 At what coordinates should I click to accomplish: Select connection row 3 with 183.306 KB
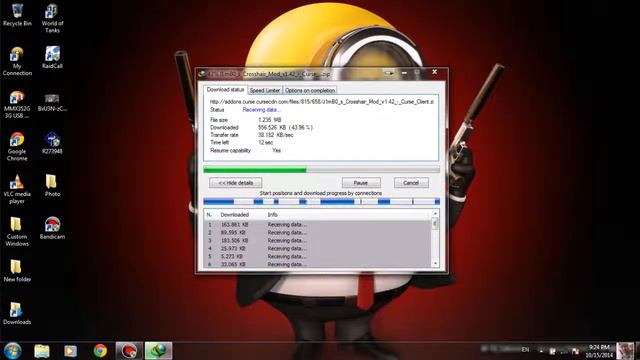click(317, 240)
